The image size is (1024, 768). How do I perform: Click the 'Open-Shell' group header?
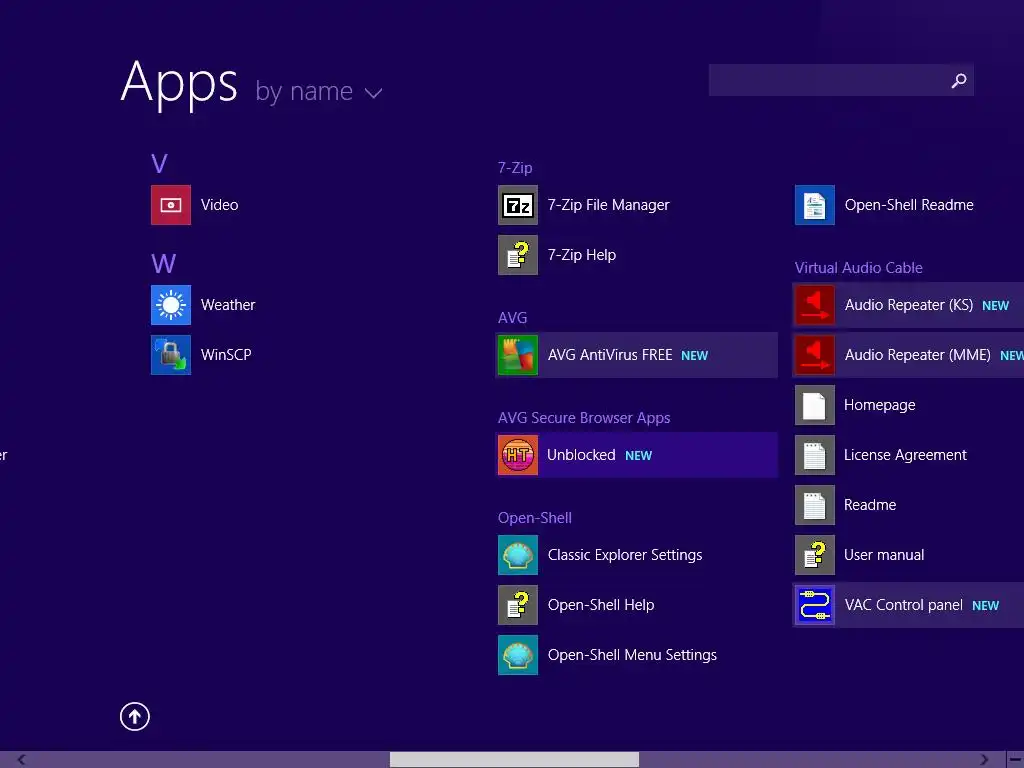535,518
